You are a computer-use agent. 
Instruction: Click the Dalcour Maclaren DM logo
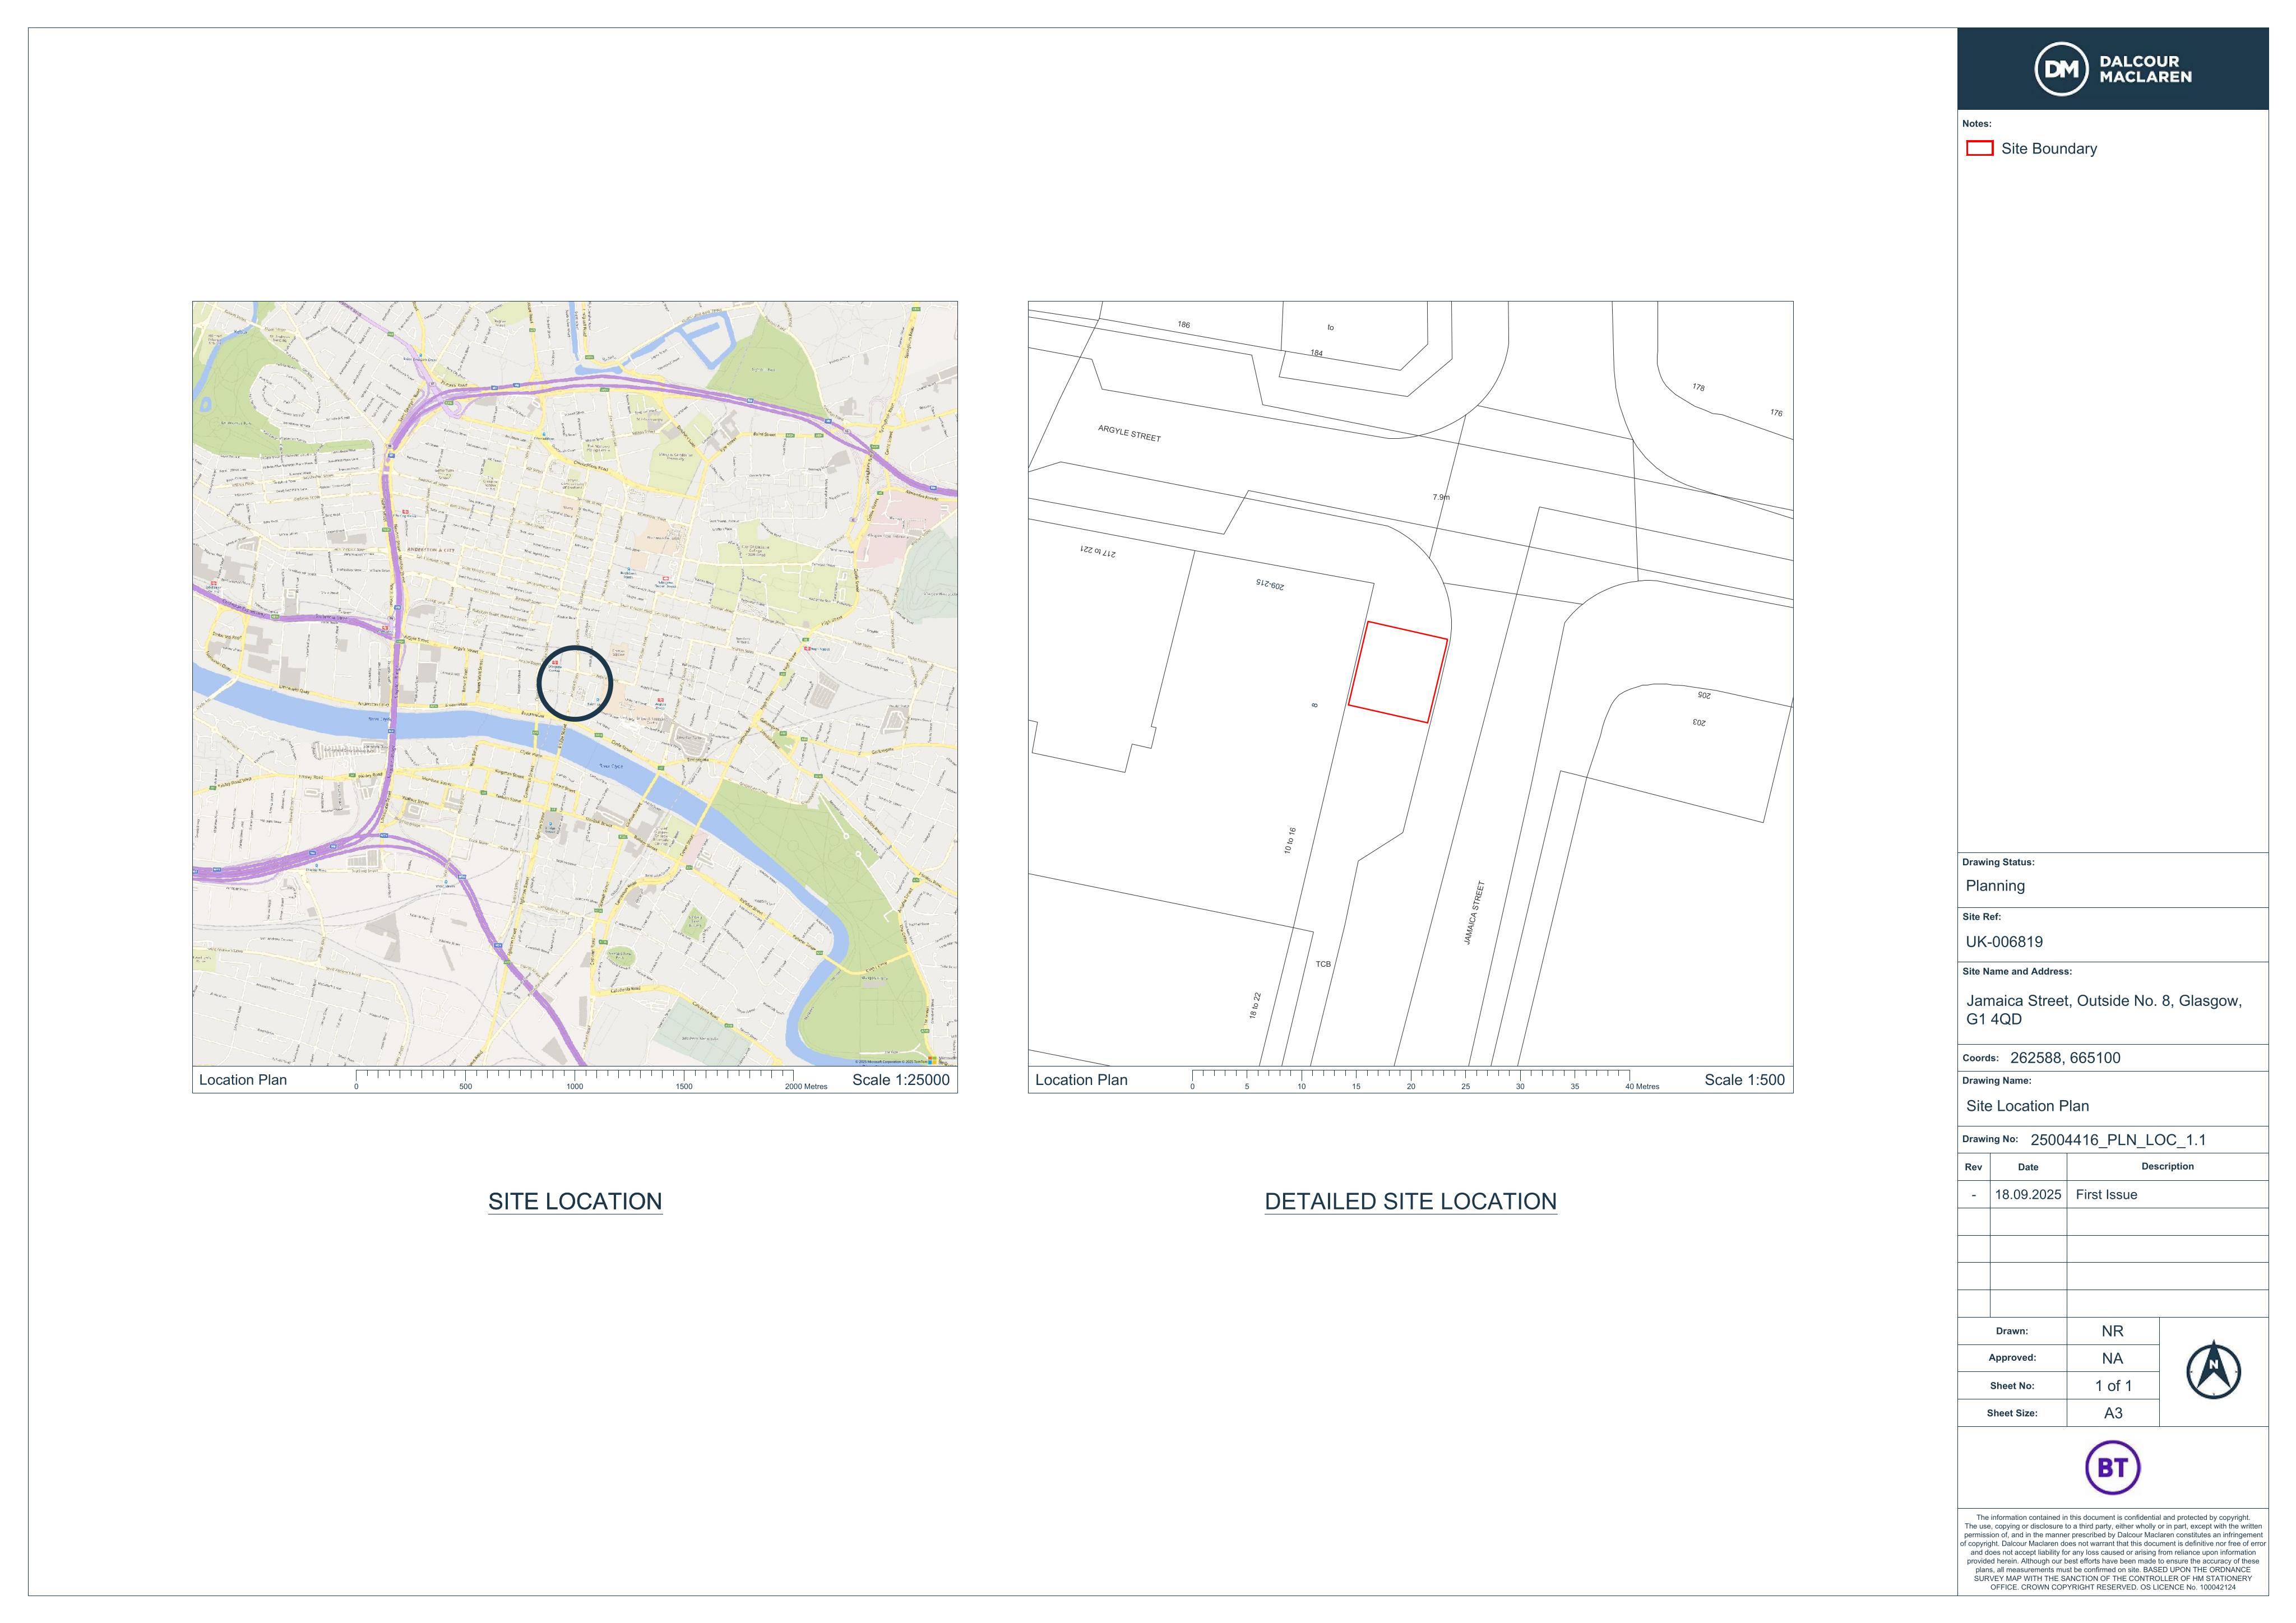[2112, 69]
